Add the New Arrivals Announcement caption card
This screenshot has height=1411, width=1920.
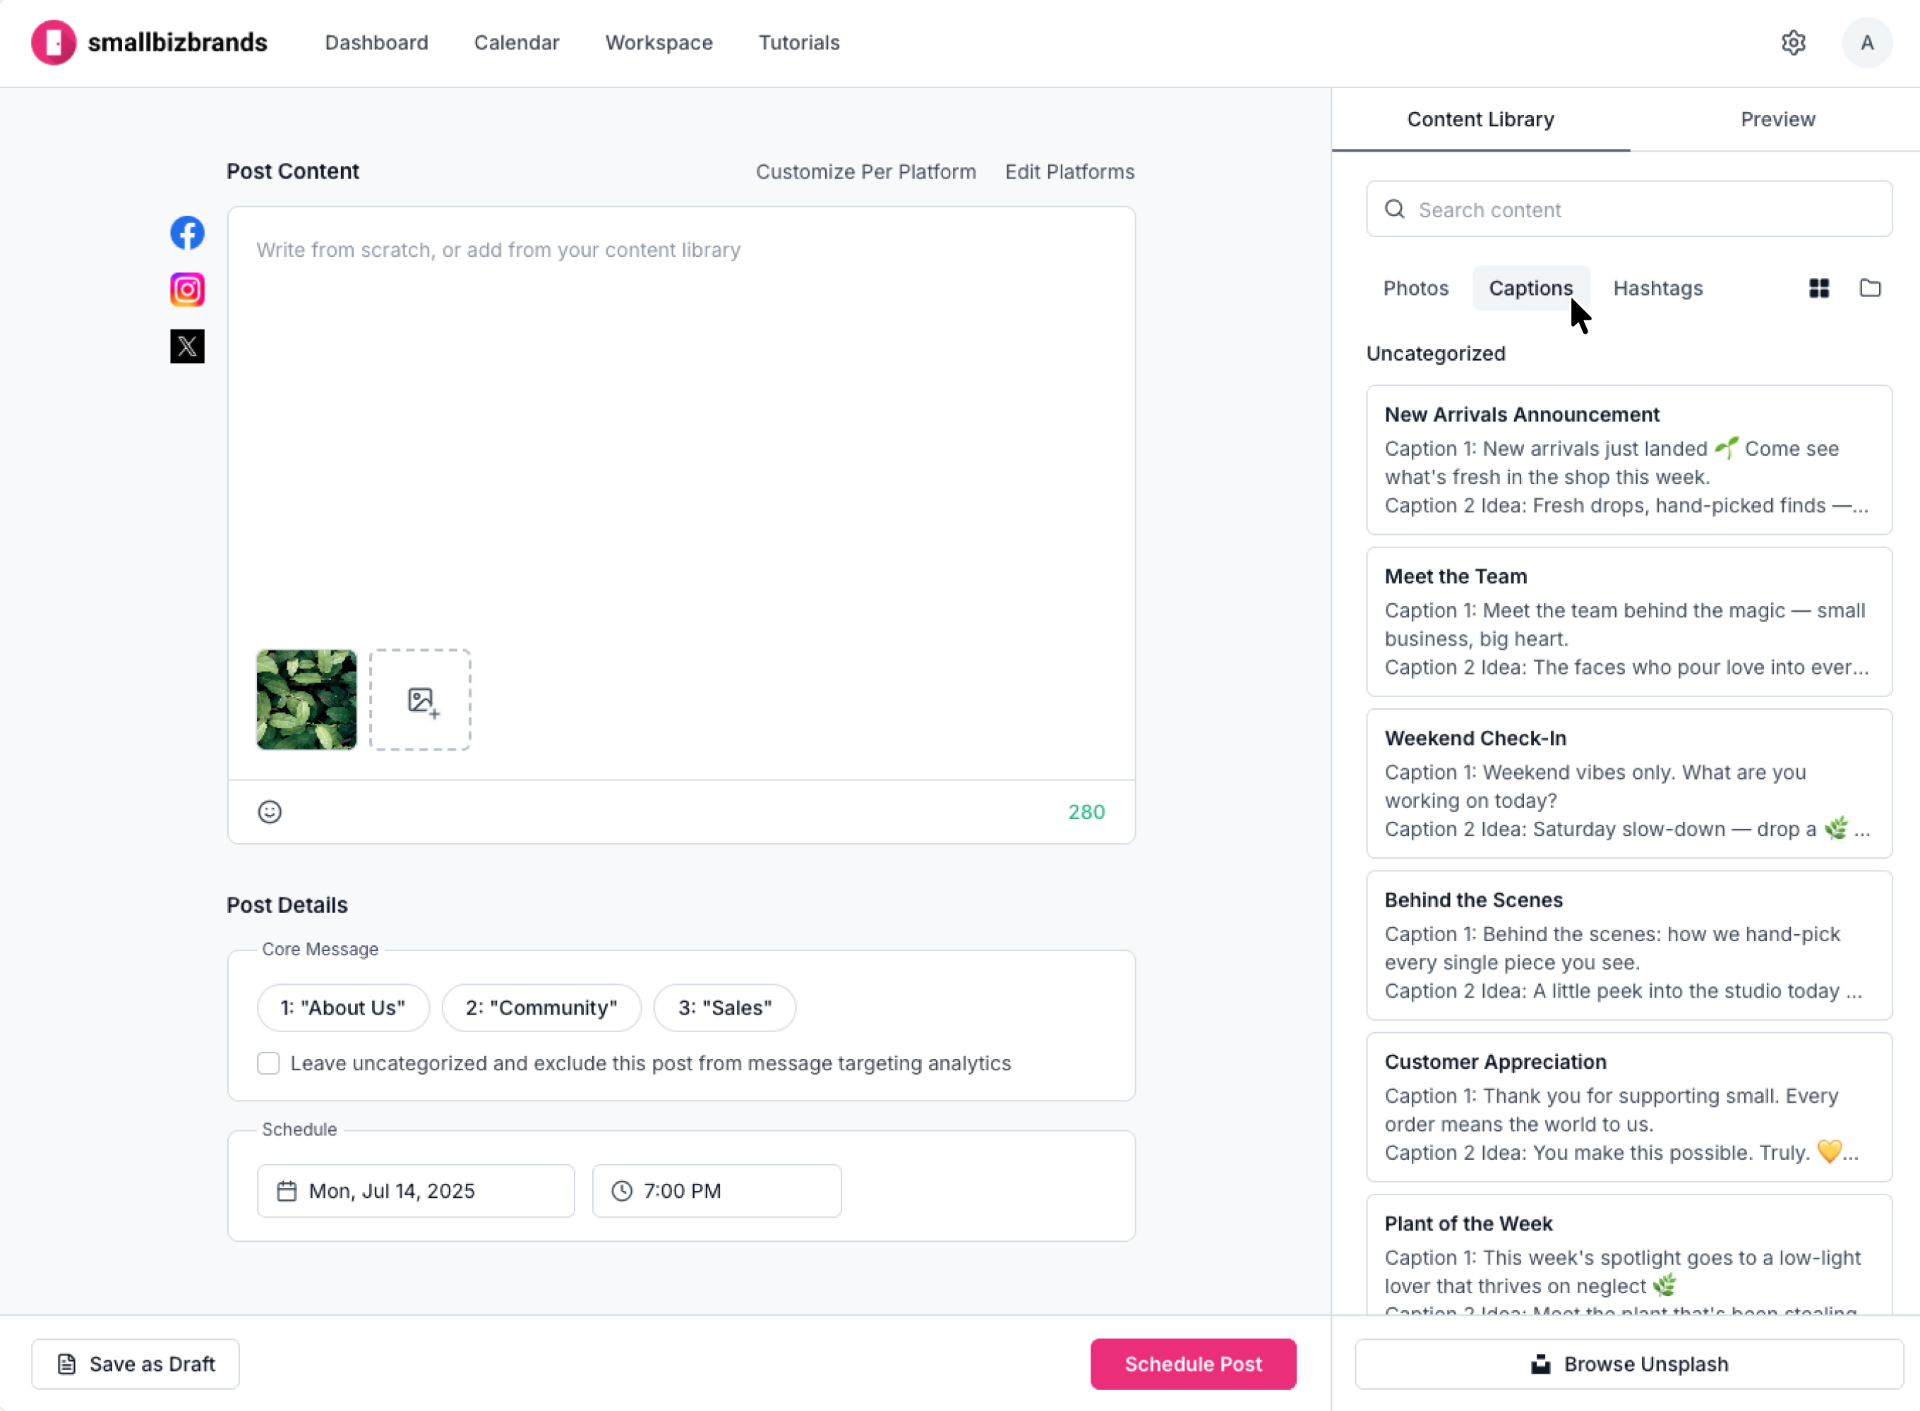1629,460
